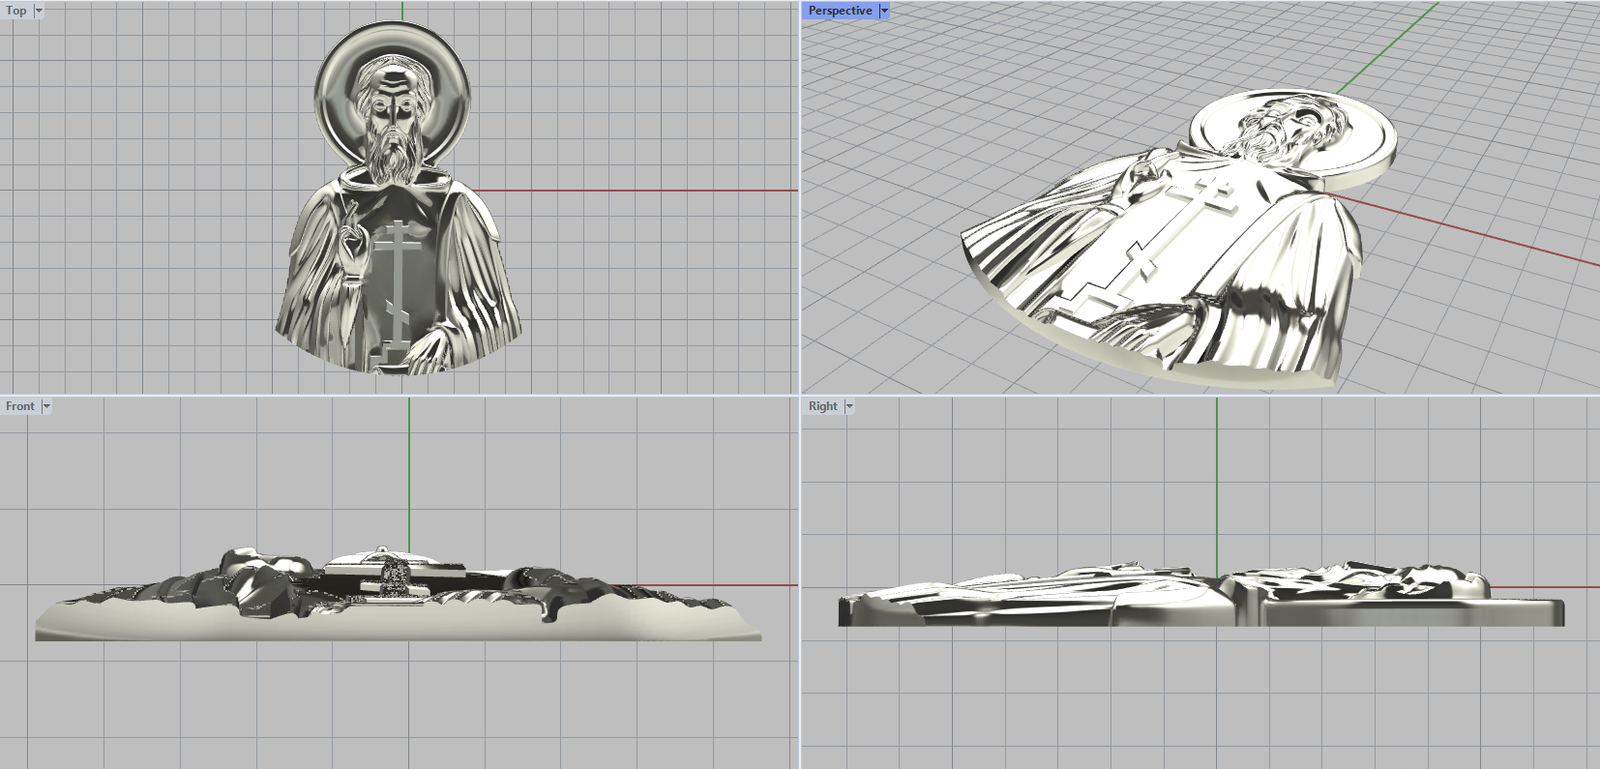Screen dimensions: 1600x769
Task: Select the Right viewport title label
Action: pos(823,406)
